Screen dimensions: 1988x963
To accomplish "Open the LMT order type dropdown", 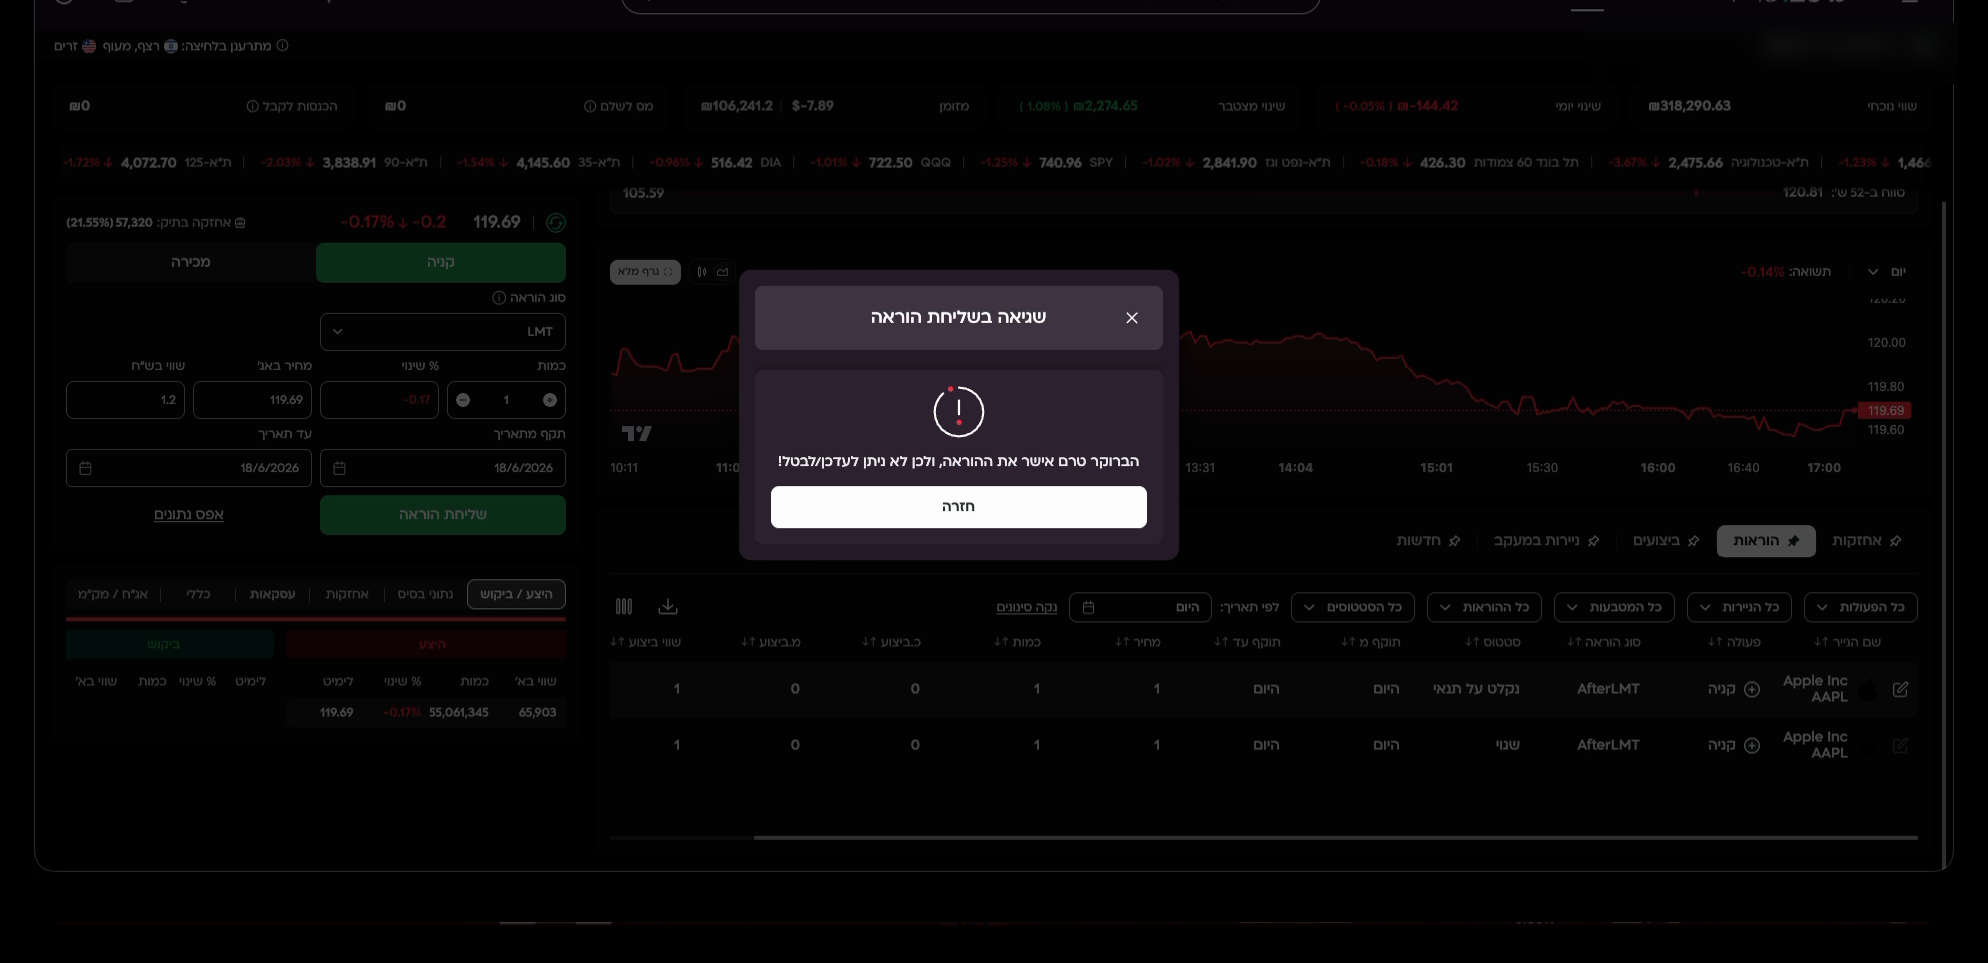I will click(443, 332).
